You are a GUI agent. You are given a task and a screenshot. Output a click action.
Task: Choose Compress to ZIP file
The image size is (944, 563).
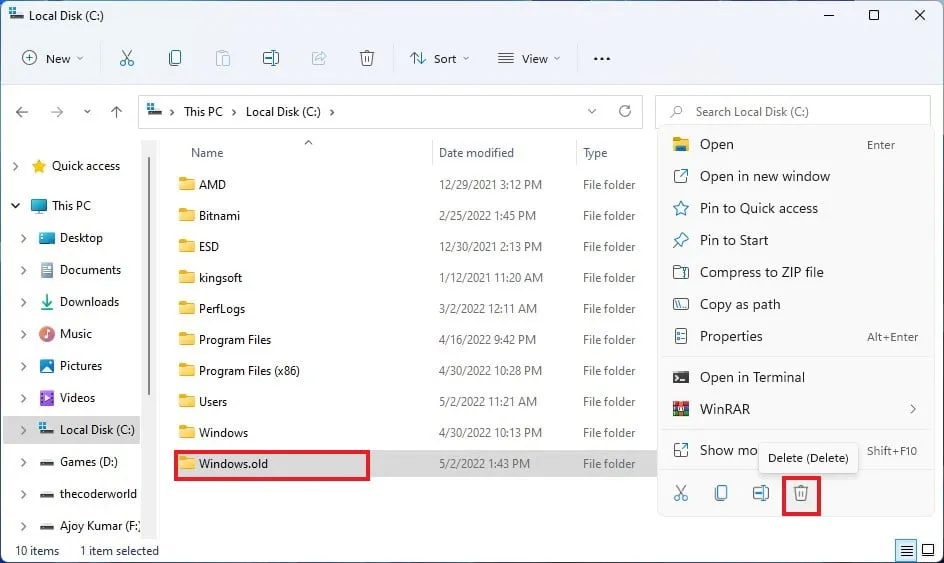[x=796, y=272]
